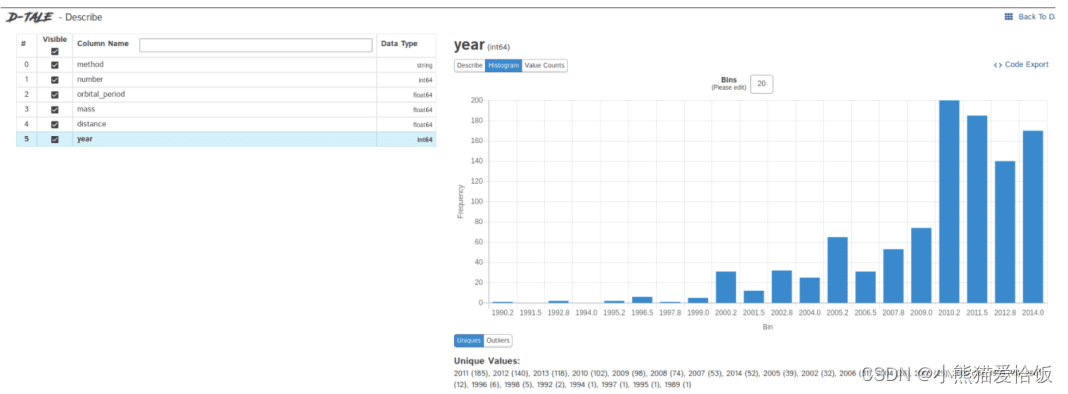1068x394 pixels.
Task: Select the method row in column list
Action: point(226,65)
